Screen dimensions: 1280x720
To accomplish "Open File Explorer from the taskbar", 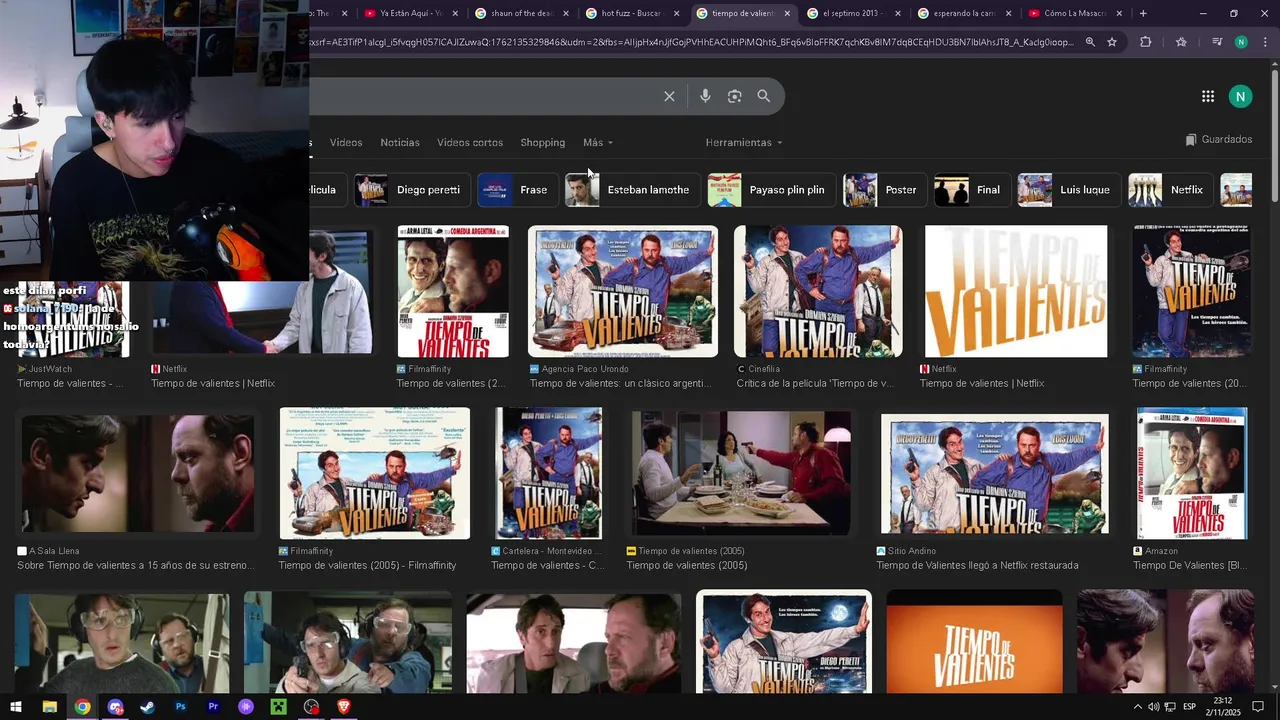I will coord(49,707).
